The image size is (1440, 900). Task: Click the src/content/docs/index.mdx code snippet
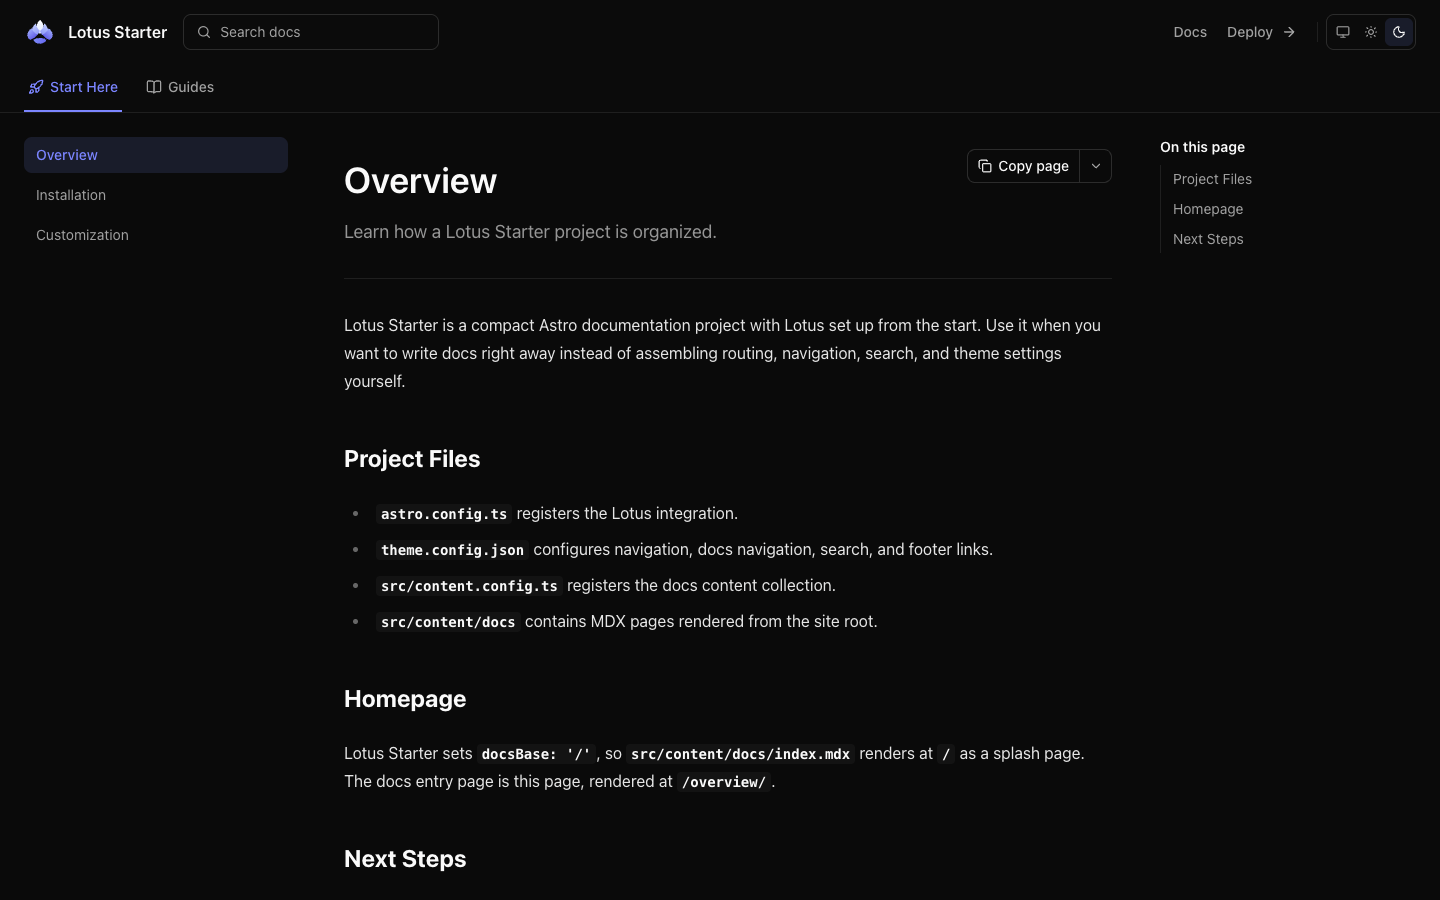pyautogui.click(x=740, y=754)
